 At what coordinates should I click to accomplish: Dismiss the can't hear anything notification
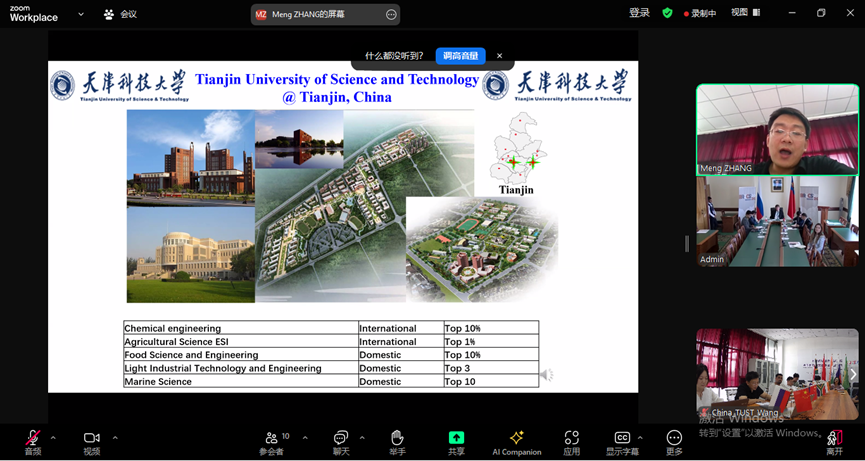499,56
